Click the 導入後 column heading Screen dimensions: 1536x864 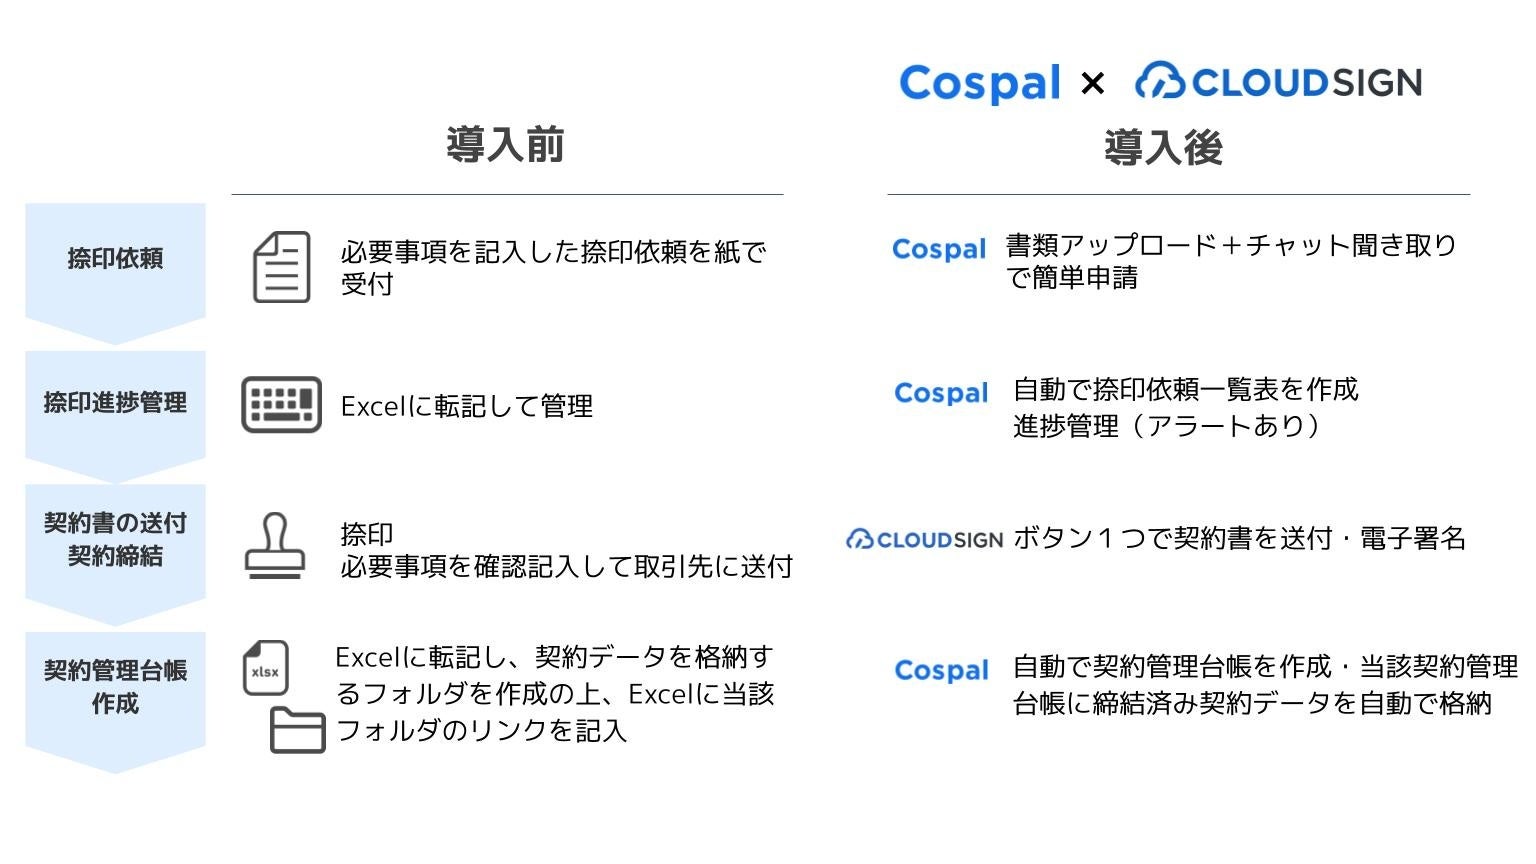point(1163,148)
